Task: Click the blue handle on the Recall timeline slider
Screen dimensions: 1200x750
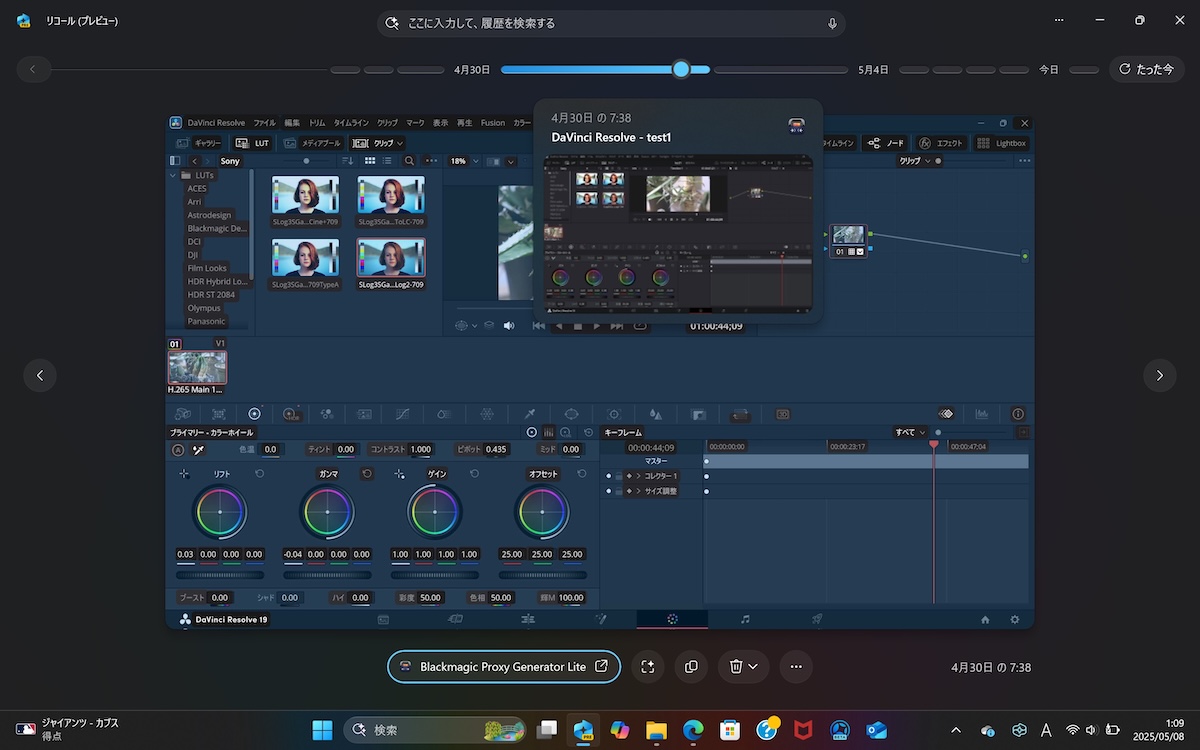Action: click(681, 69)
